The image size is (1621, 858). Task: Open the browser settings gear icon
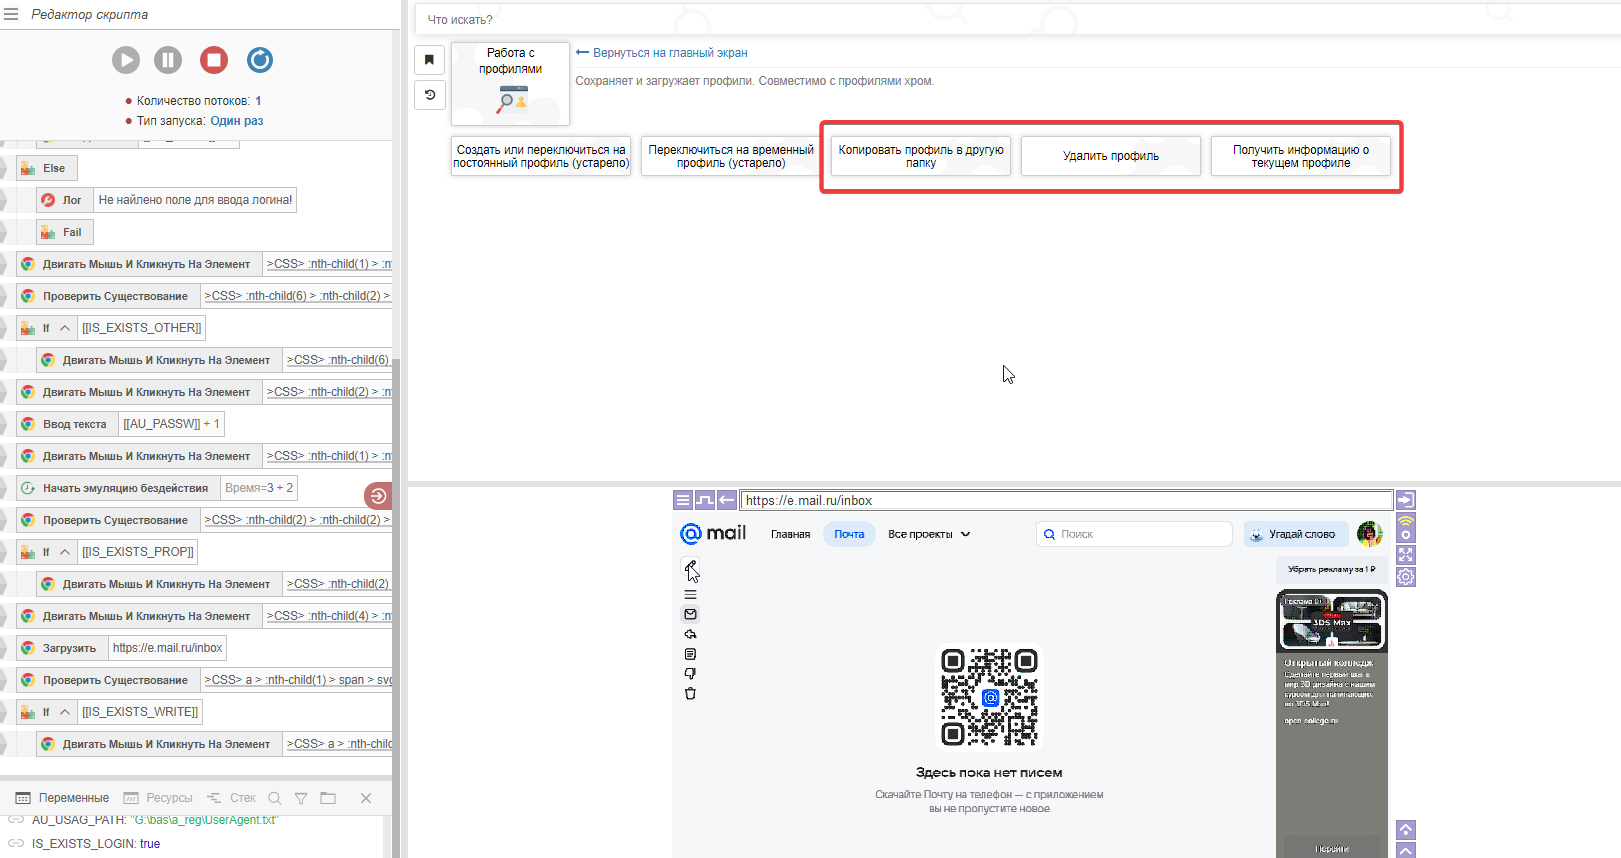coord(1406,577)
